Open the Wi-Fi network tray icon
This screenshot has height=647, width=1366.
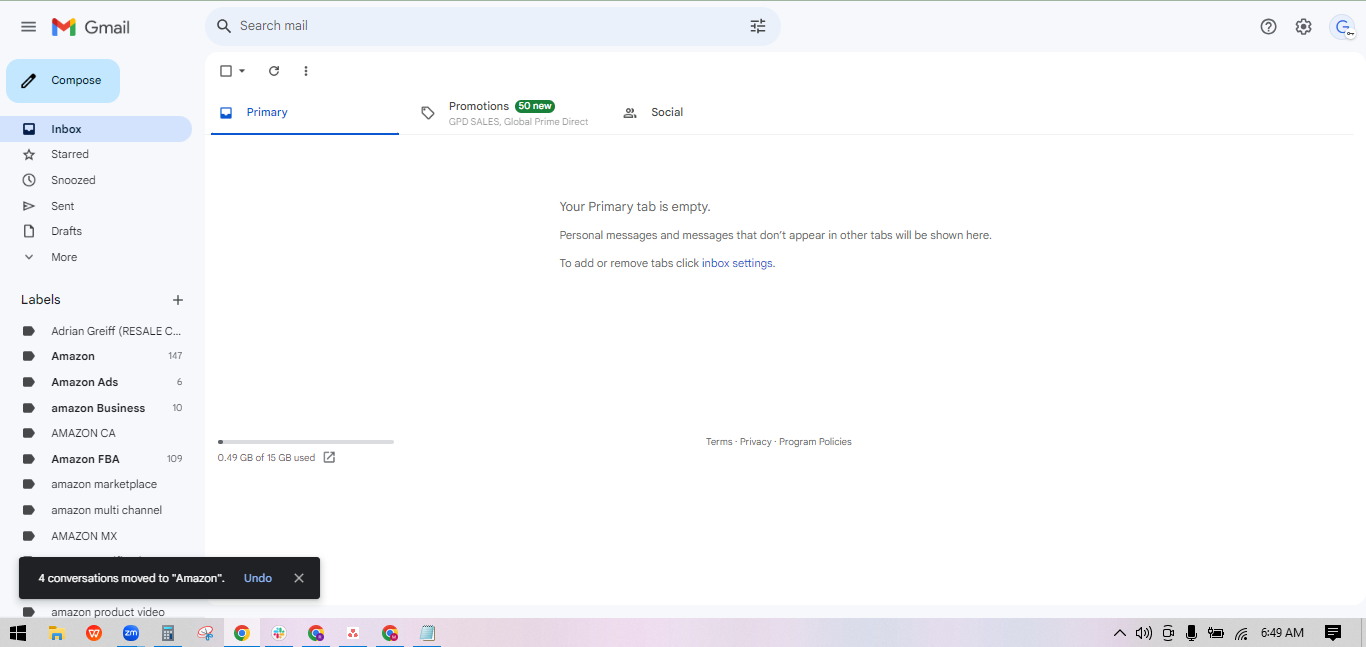coord(1241,633)
